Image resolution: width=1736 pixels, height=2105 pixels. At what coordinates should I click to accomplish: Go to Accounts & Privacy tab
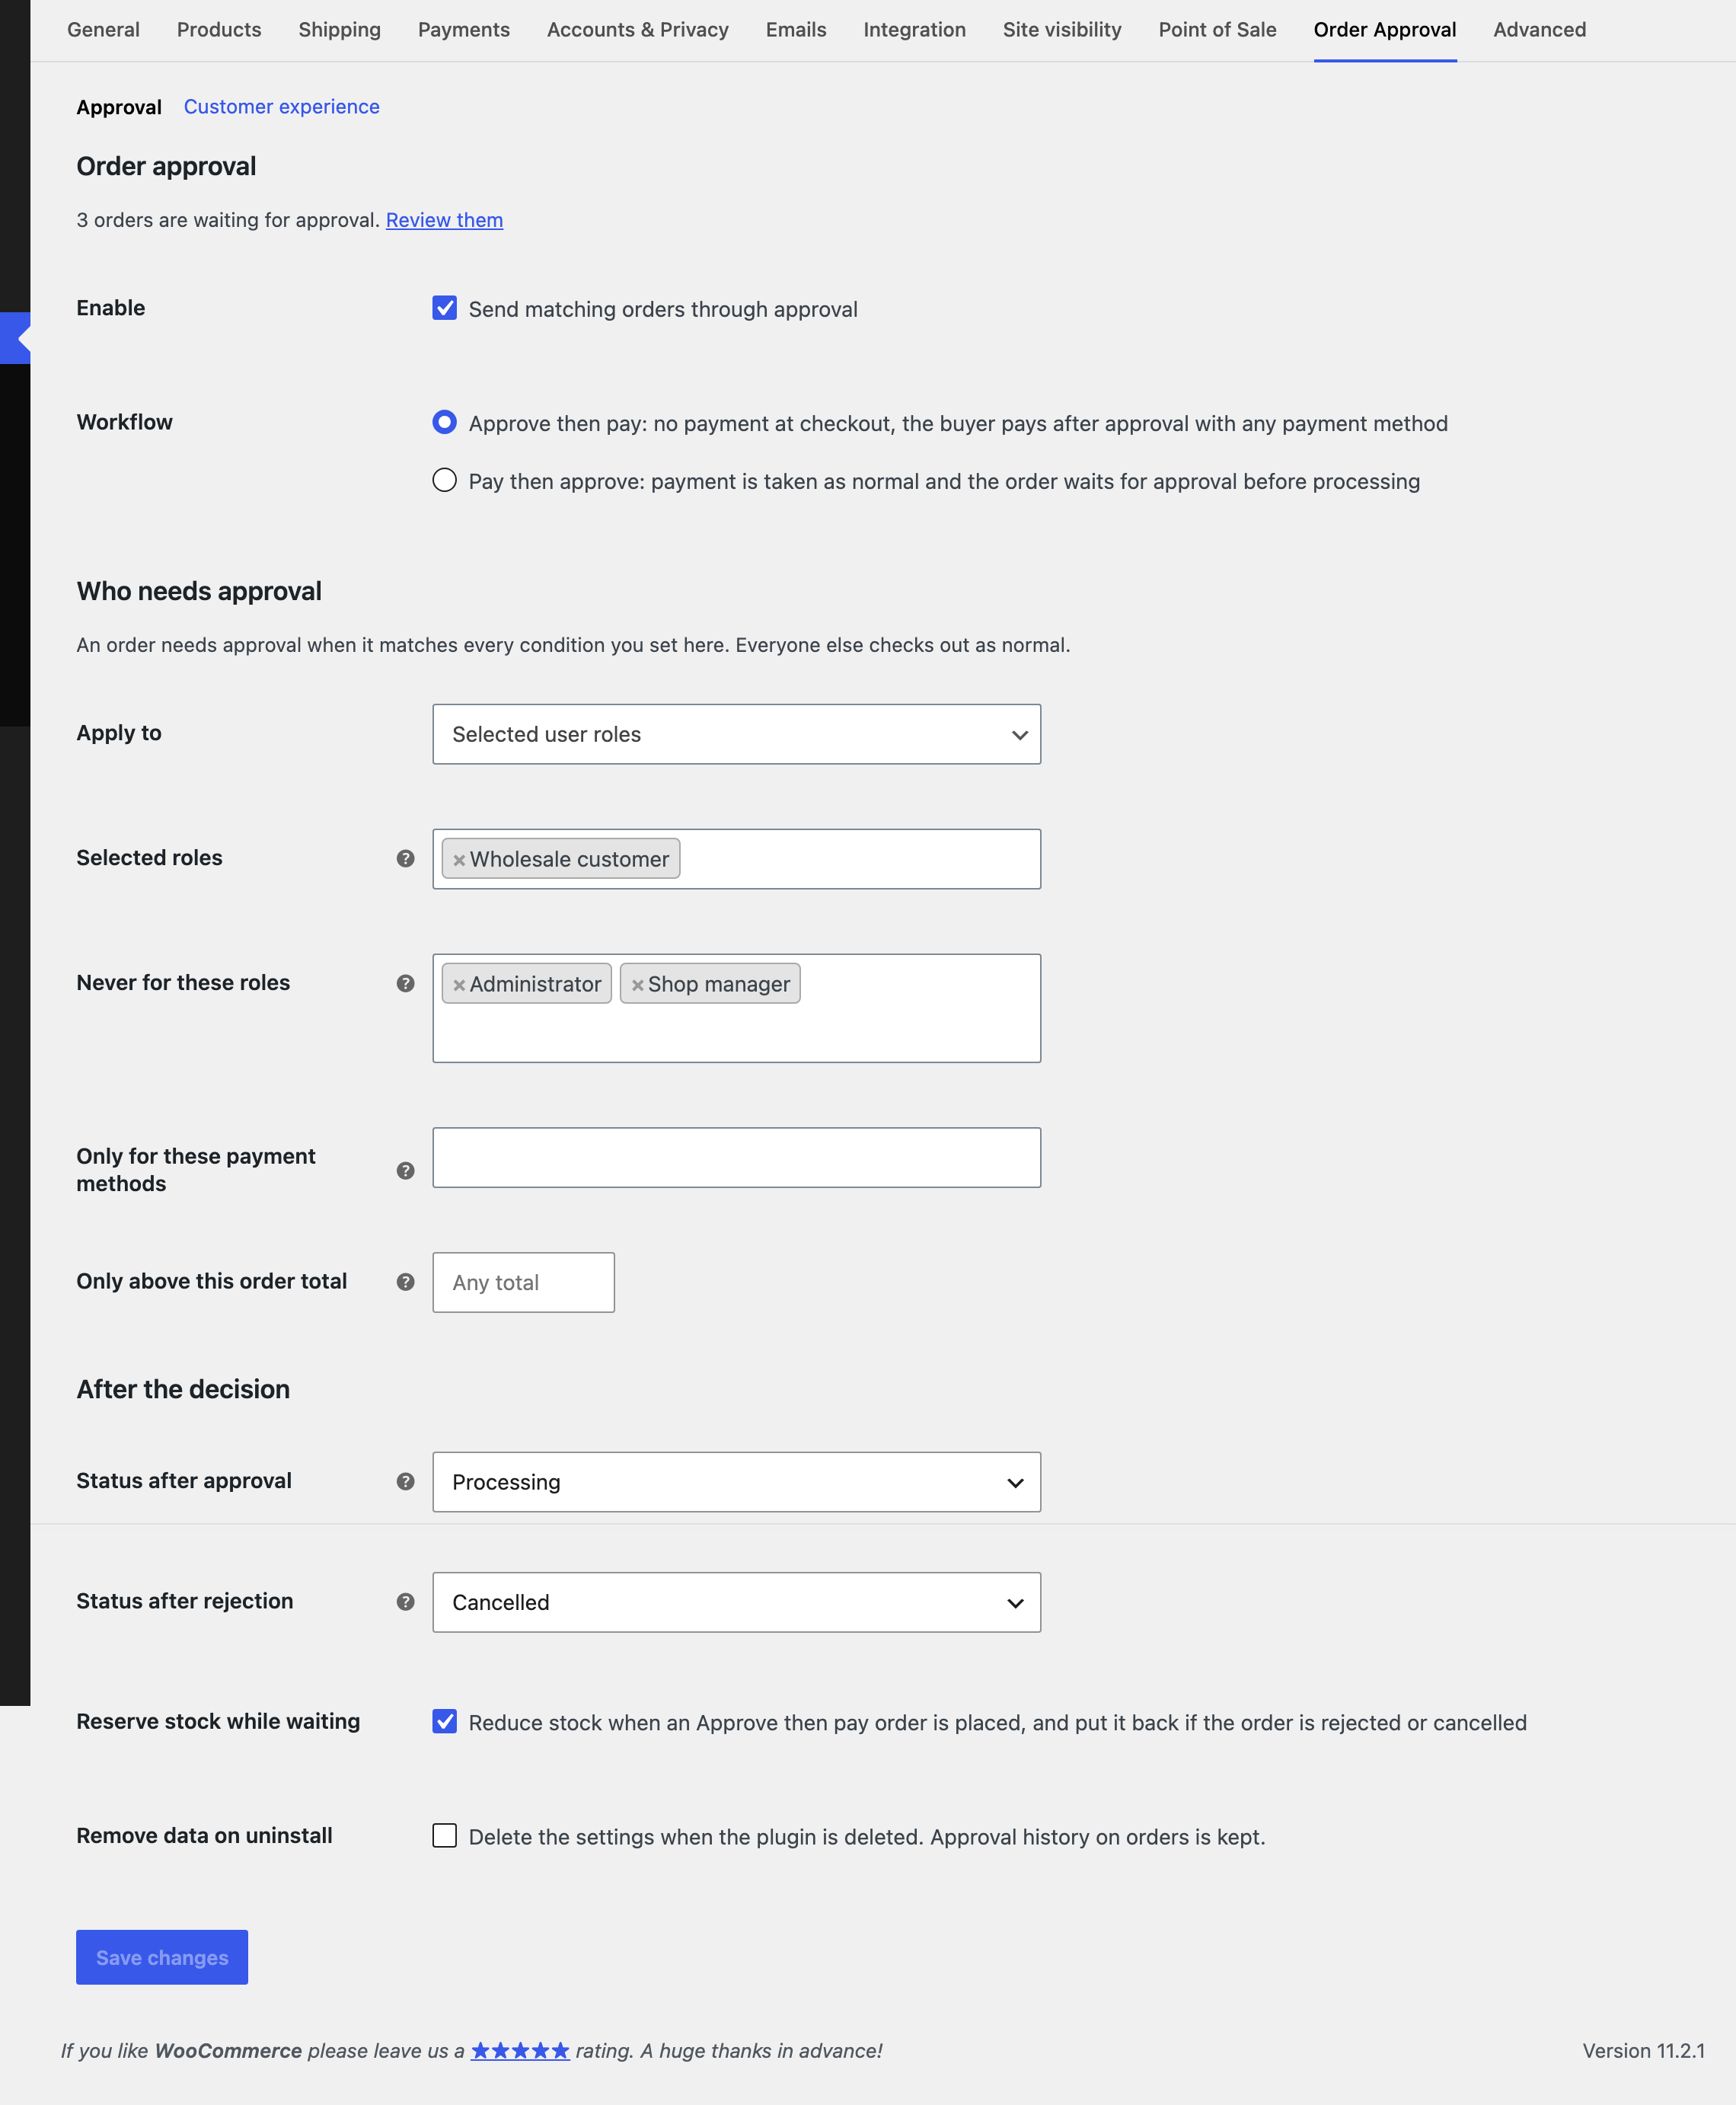[638, 30]
